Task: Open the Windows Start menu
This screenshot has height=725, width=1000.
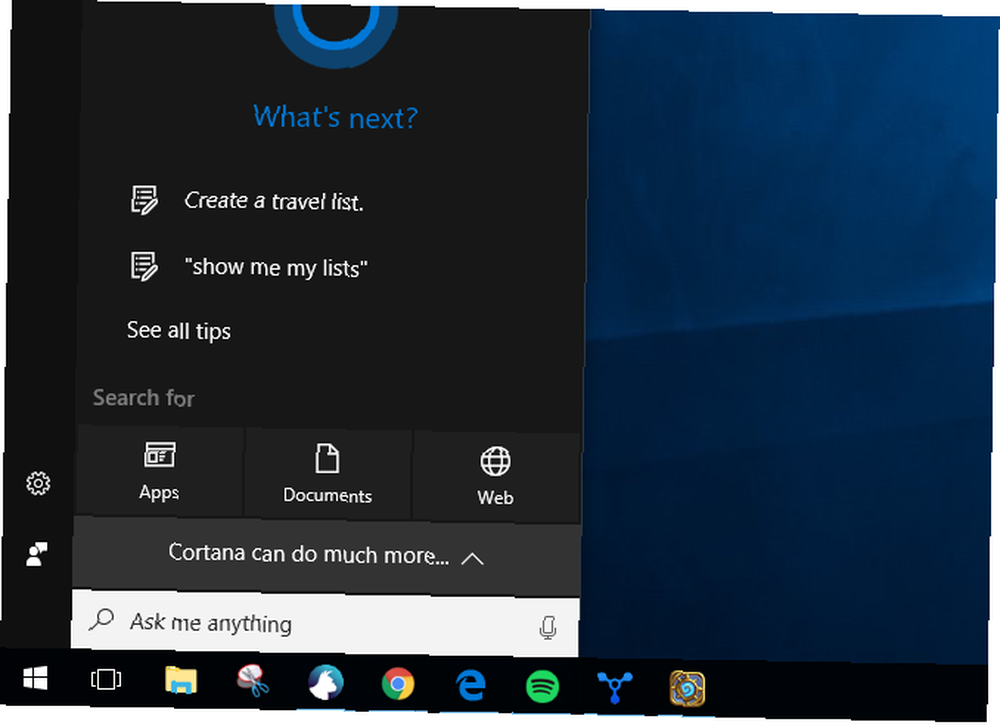Action: 35,678
